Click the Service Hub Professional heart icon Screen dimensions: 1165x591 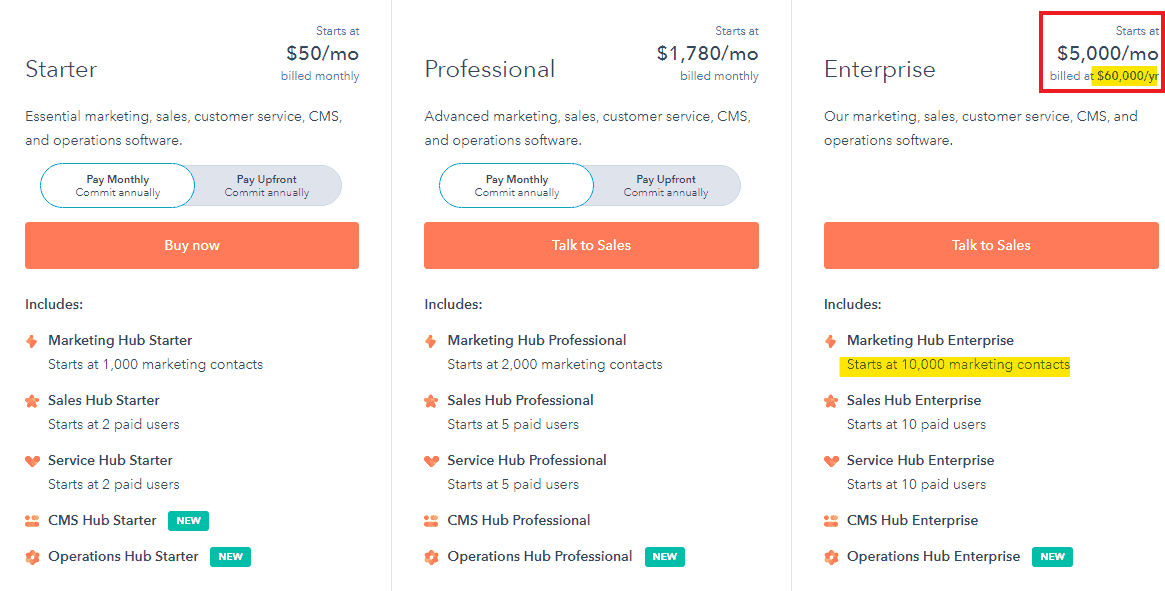pyautogui.click(x=431, y=461)
